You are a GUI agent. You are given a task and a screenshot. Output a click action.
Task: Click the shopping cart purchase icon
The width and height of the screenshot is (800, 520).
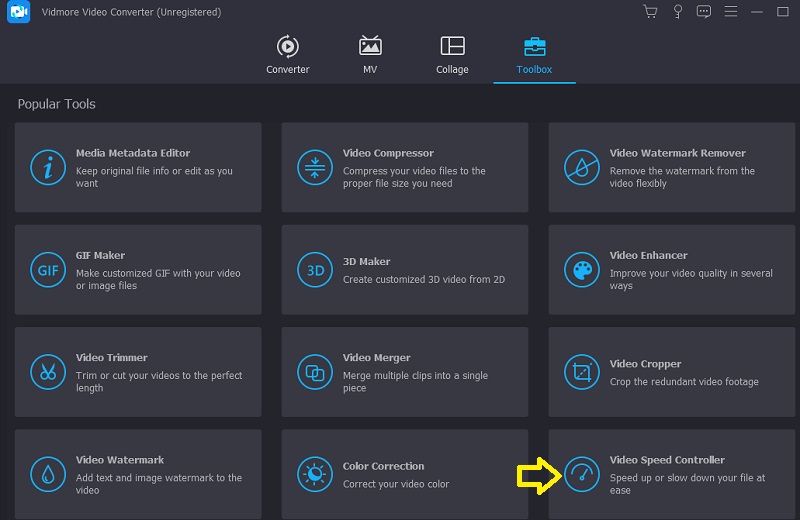click(x=651, y=12)
